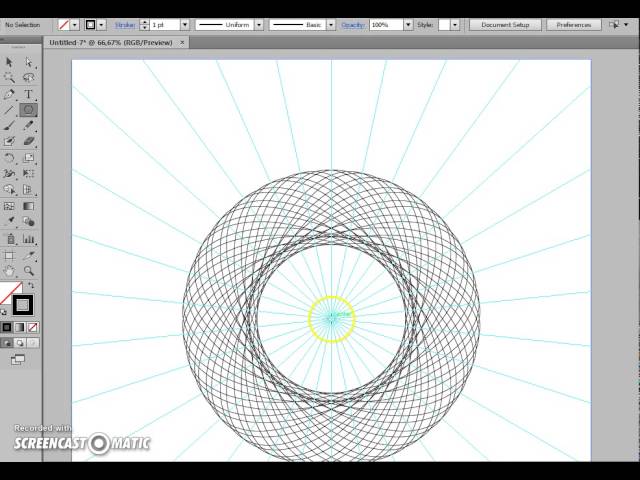Click the stroke weight stepper arrows
640x480 pixels.
tap(144, 25)
